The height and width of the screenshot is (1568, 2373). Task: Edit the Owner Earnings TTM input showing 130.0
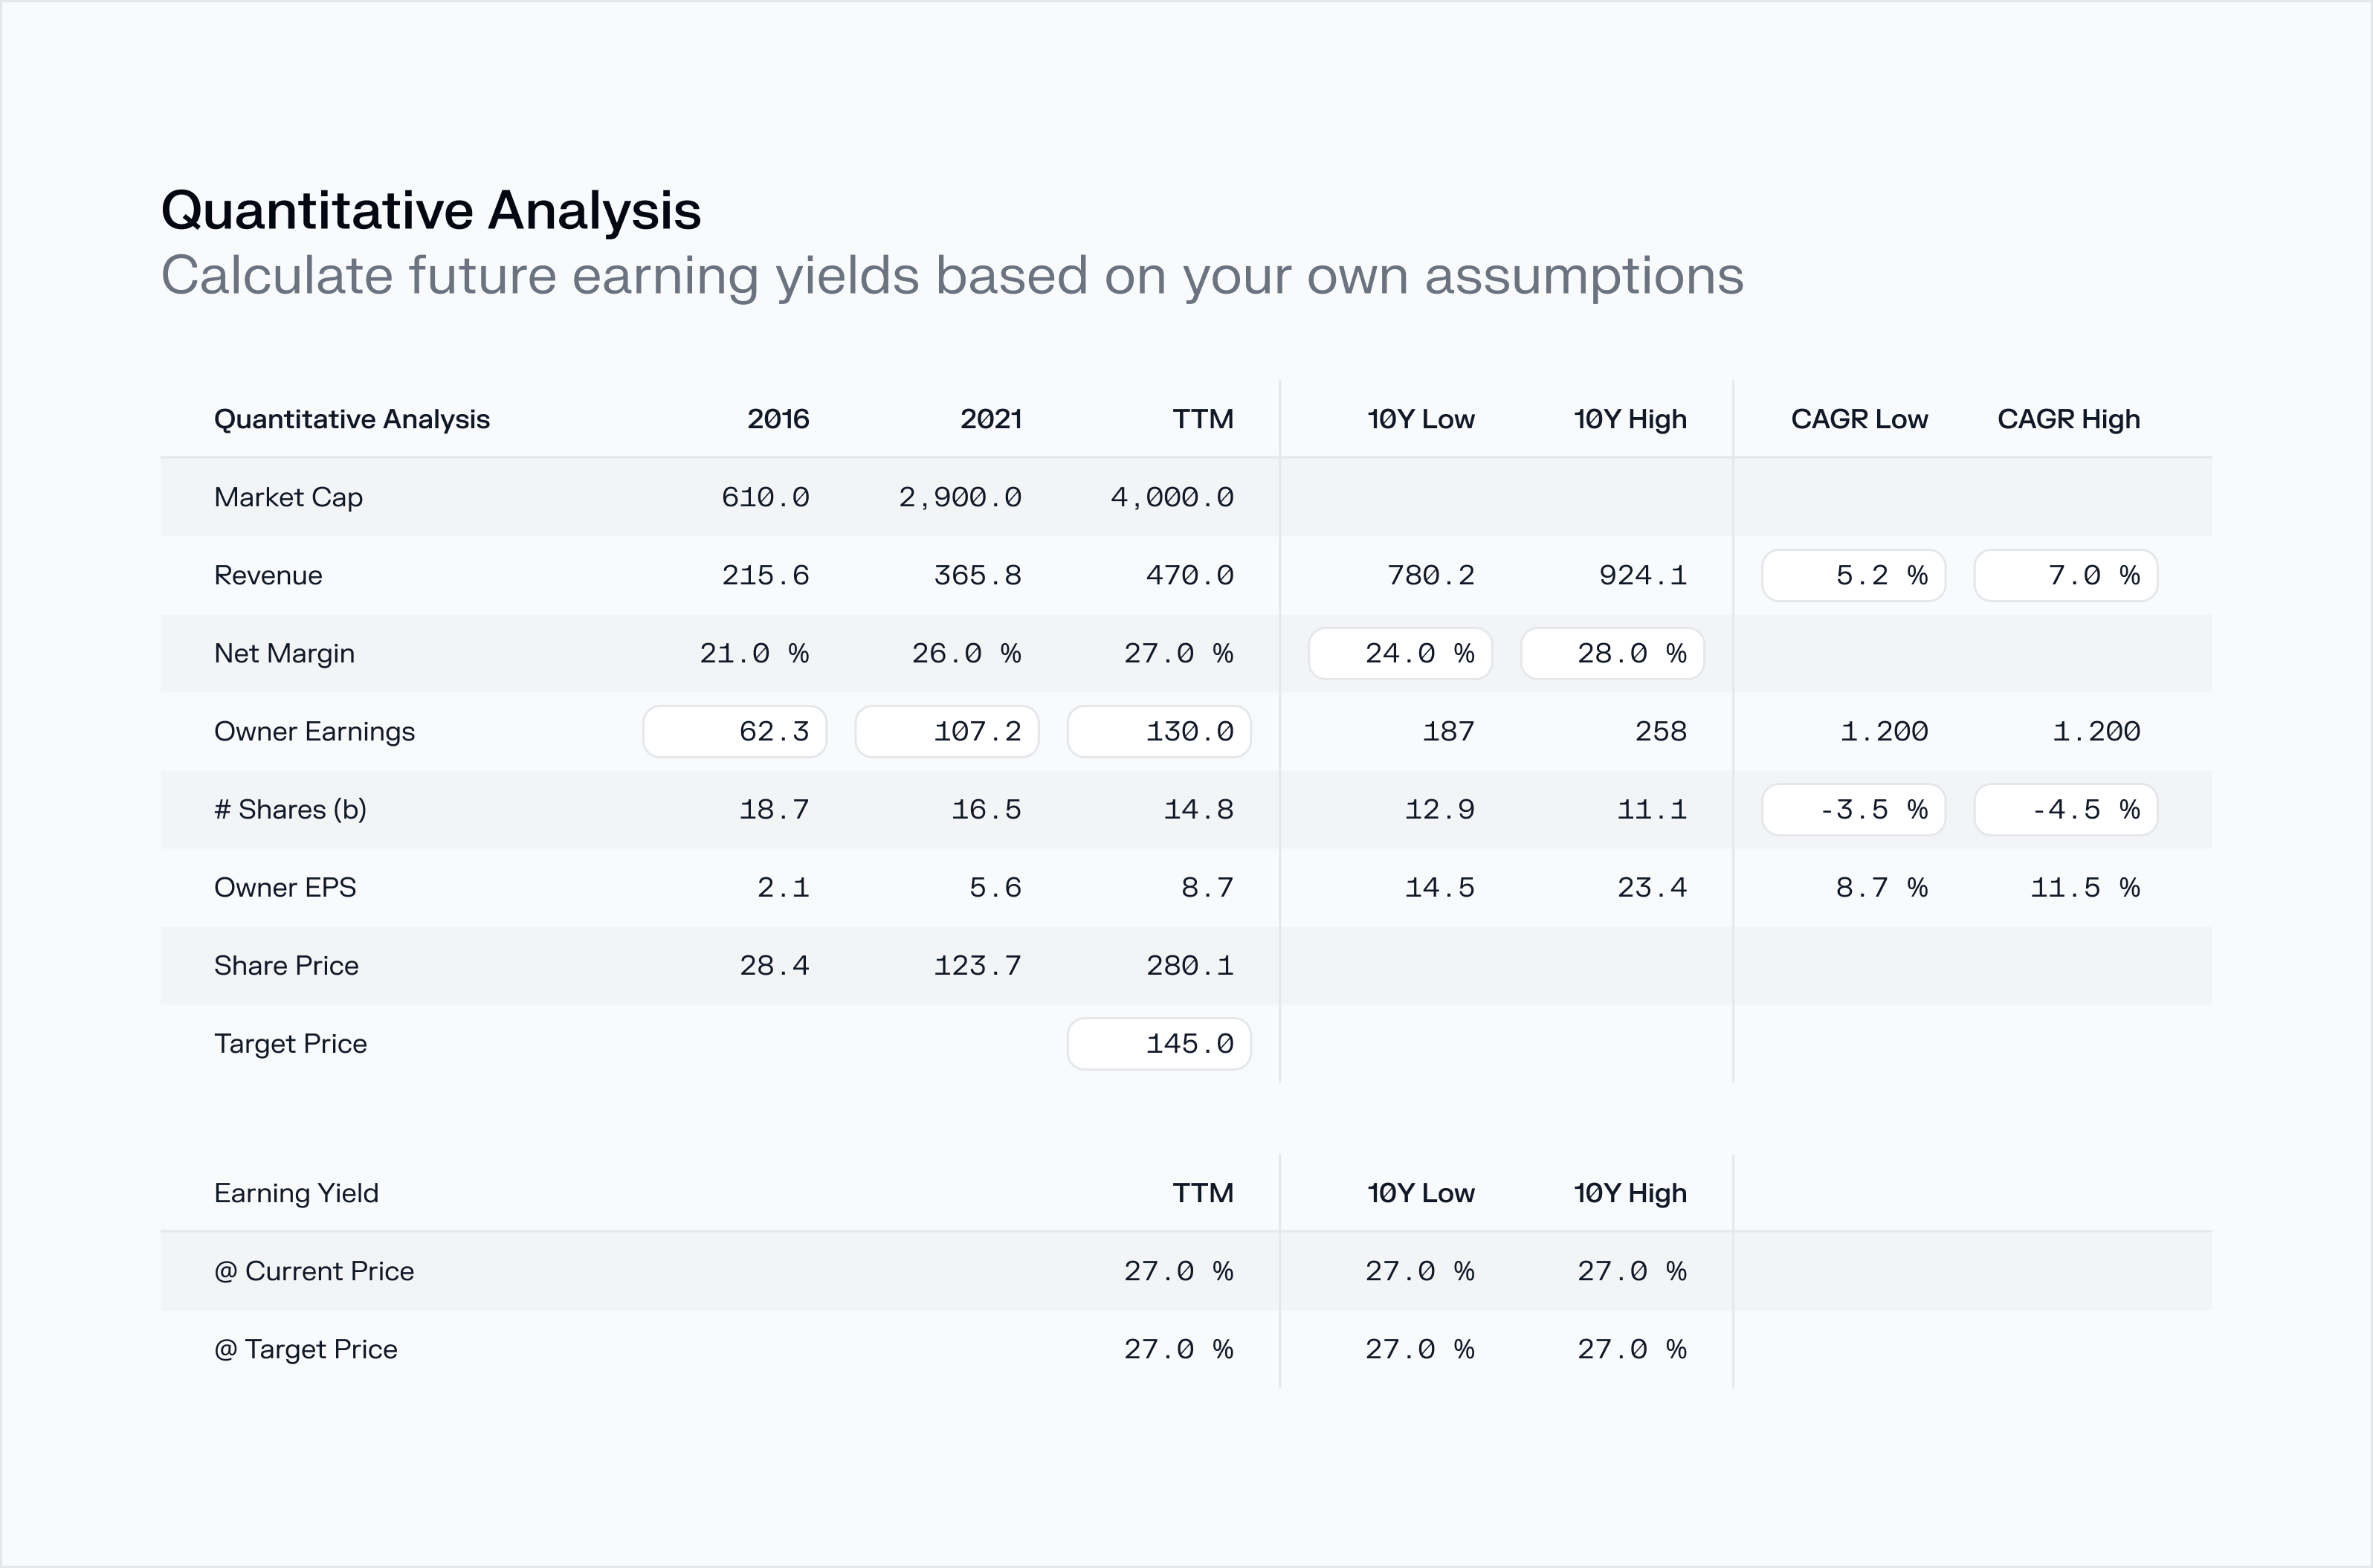click(1158, 731)
